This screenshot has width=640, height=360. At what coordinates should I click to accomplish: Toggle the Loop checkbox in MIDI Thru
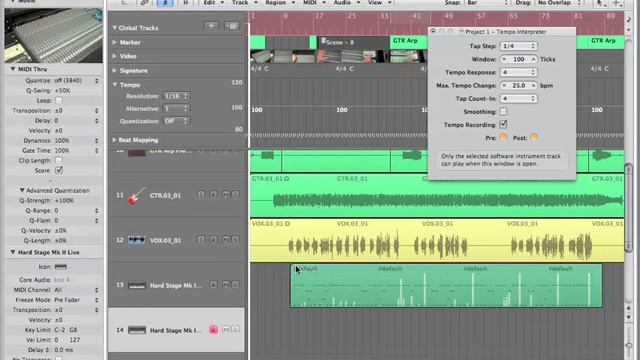click(x=59, y=100)
